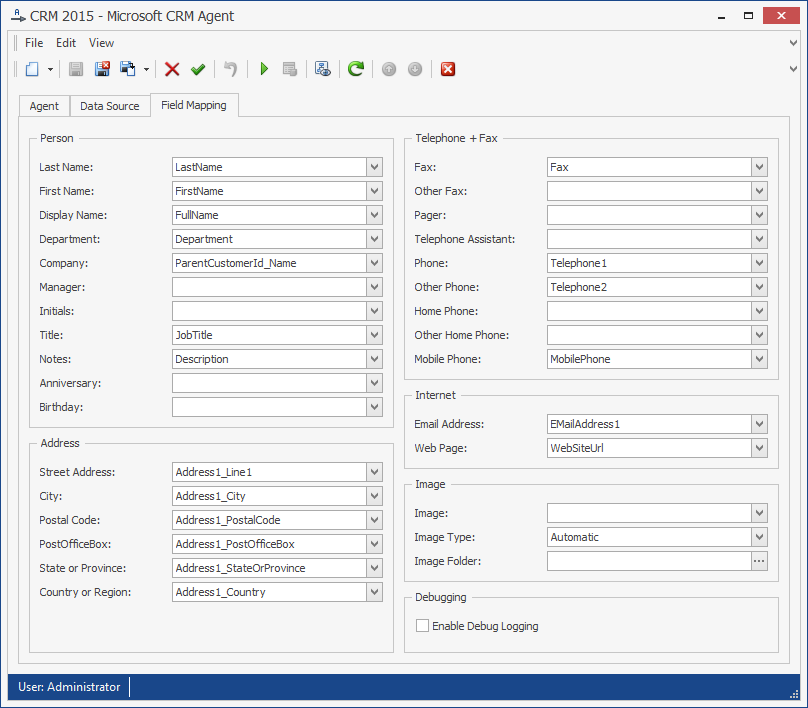
Task: Open the View menu
Action: (101, 43)
